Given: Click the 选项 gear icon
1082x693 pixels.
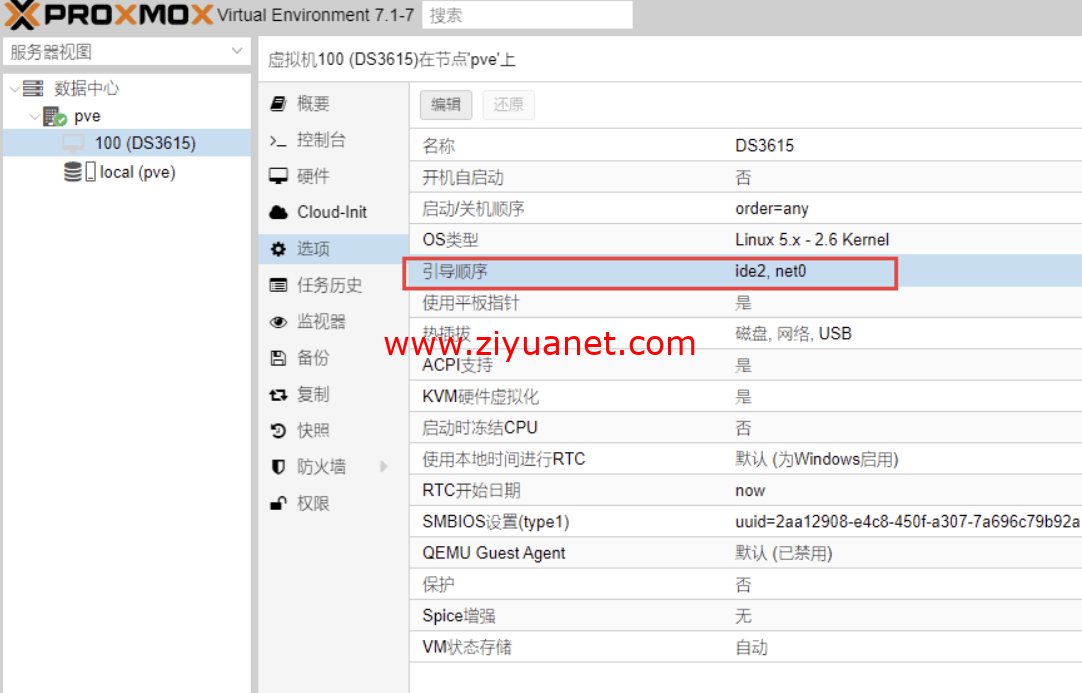Looking at the screenshot, I should pyautogui.click(x=278, y=249).
